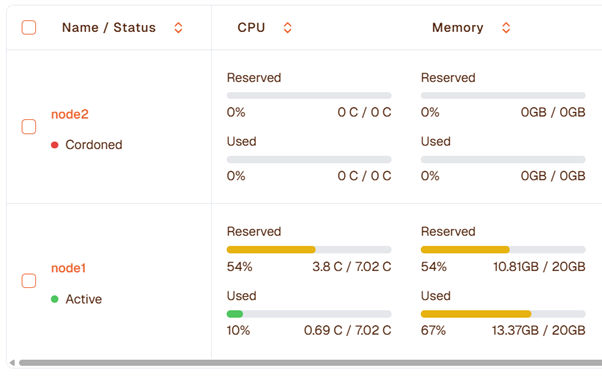Click node2 CPU Reserved empty bar

tap(309, 96)
